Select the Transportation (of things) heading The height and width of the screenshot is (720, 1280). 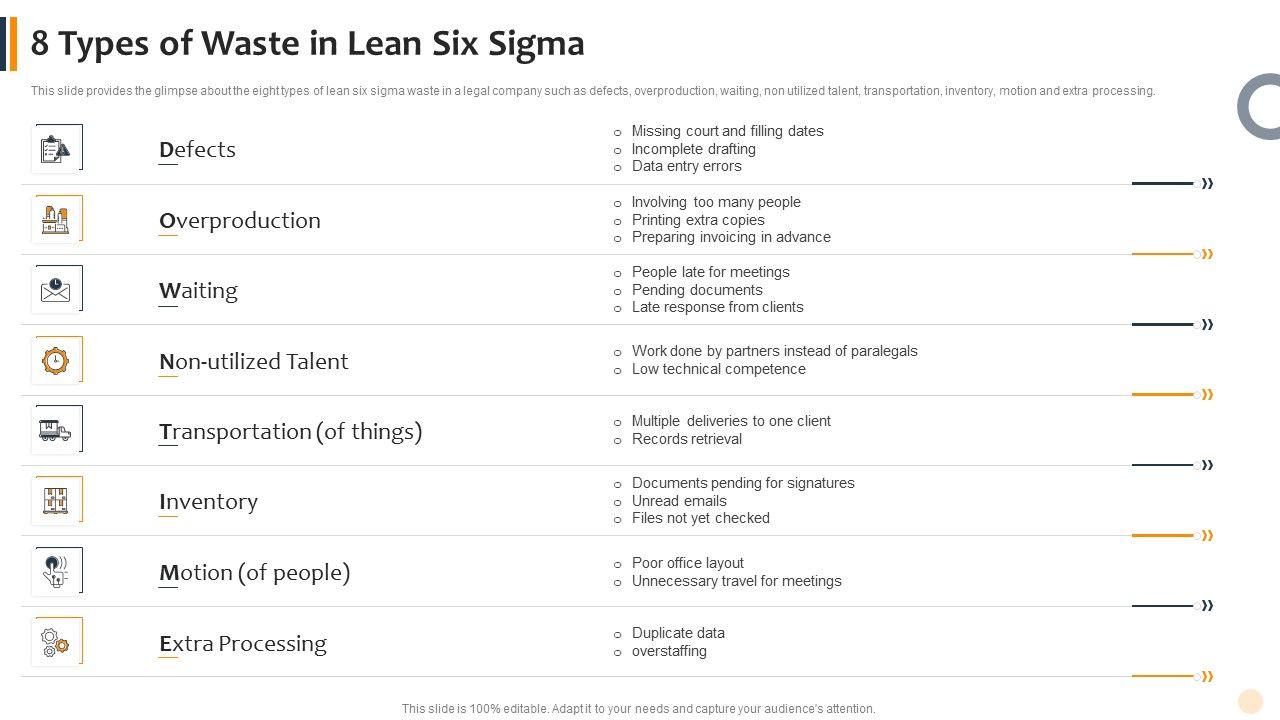[290, 431]
